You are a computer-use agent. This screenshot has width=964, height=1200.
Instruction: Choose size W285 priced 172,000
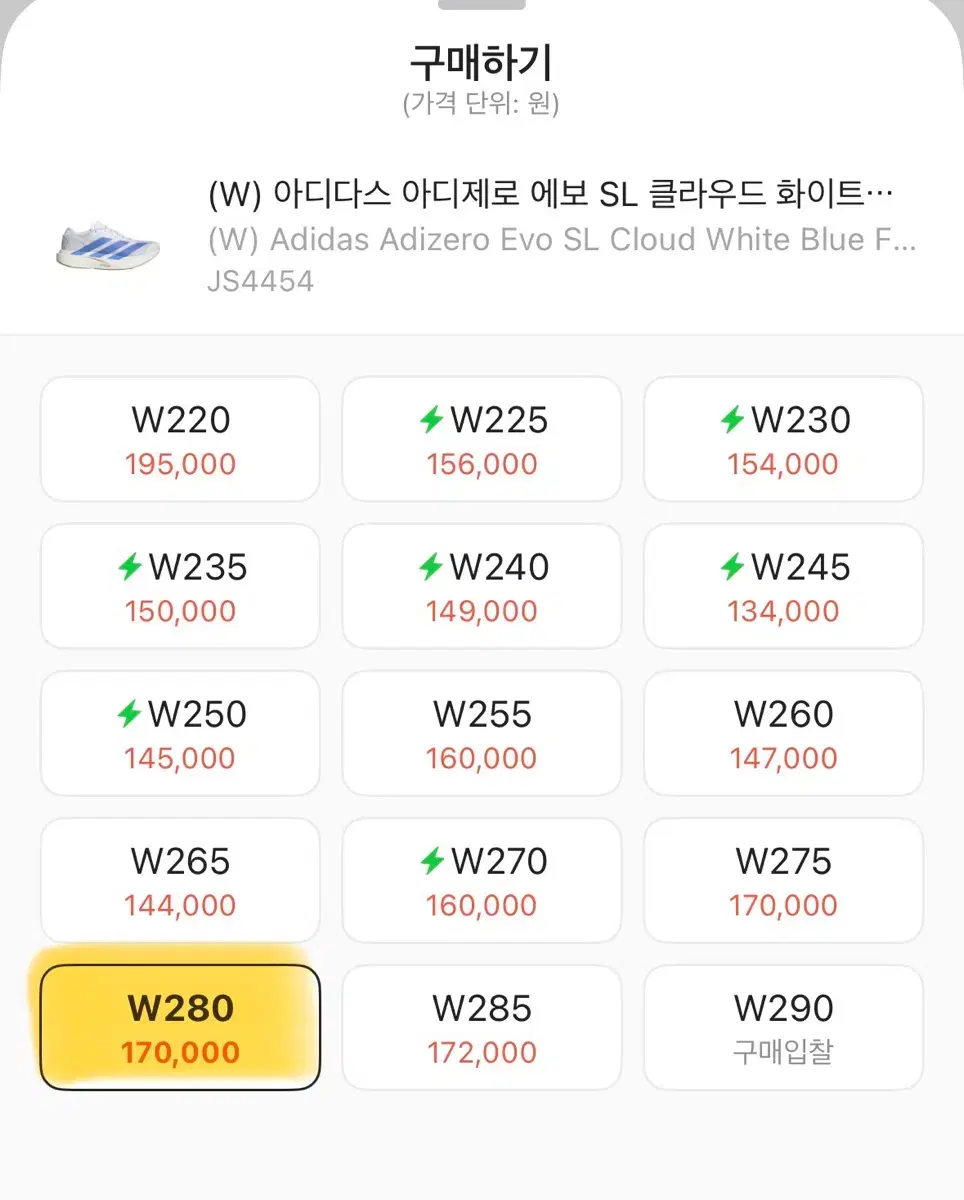click(482, 1027)
